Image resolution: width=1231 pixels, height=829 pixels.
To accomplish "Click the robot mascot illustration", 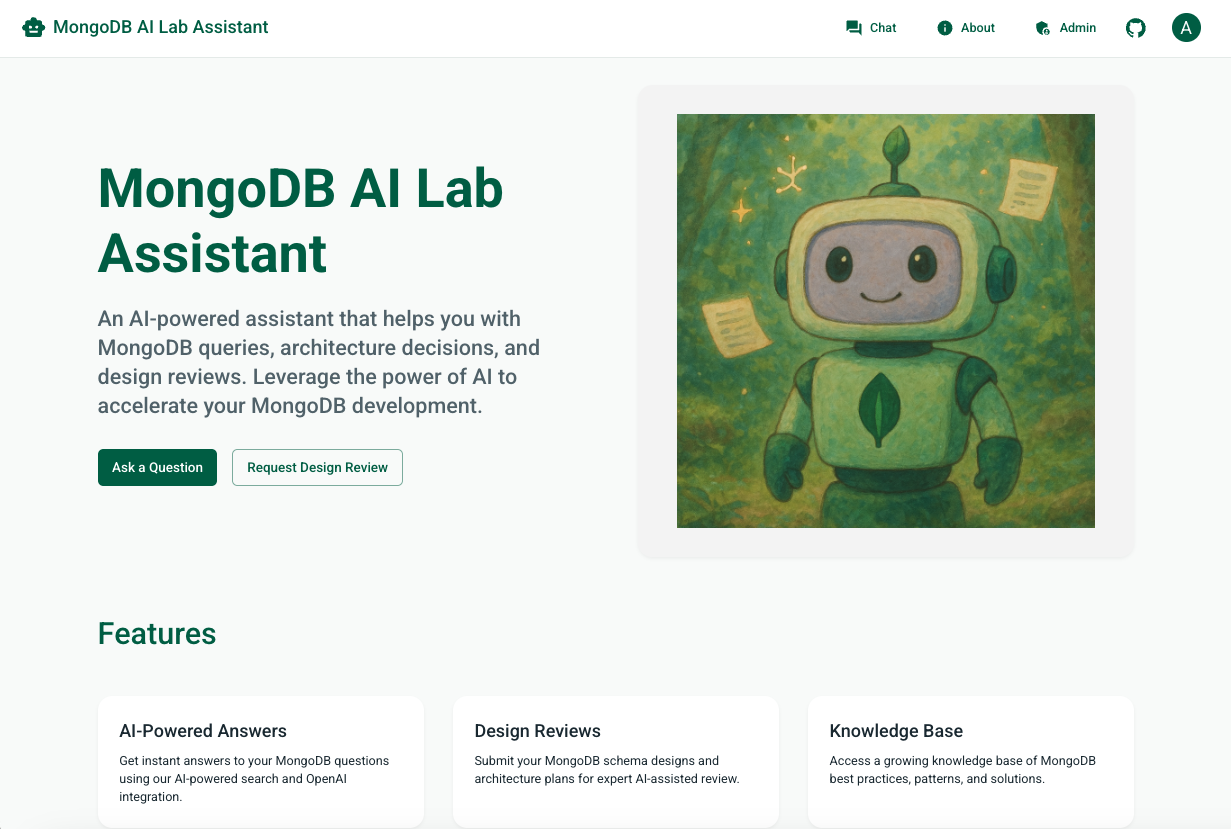I will click(886, 321).
